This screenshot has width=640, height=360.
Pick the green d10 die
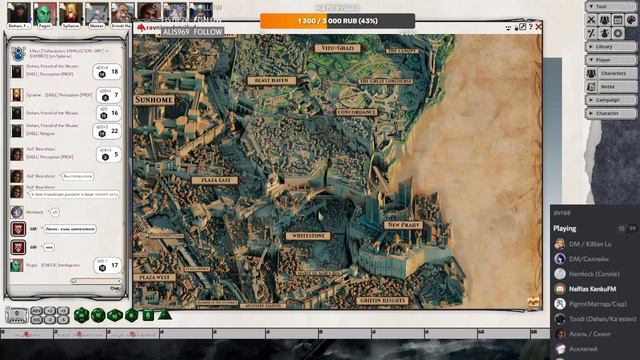(115, 315)
